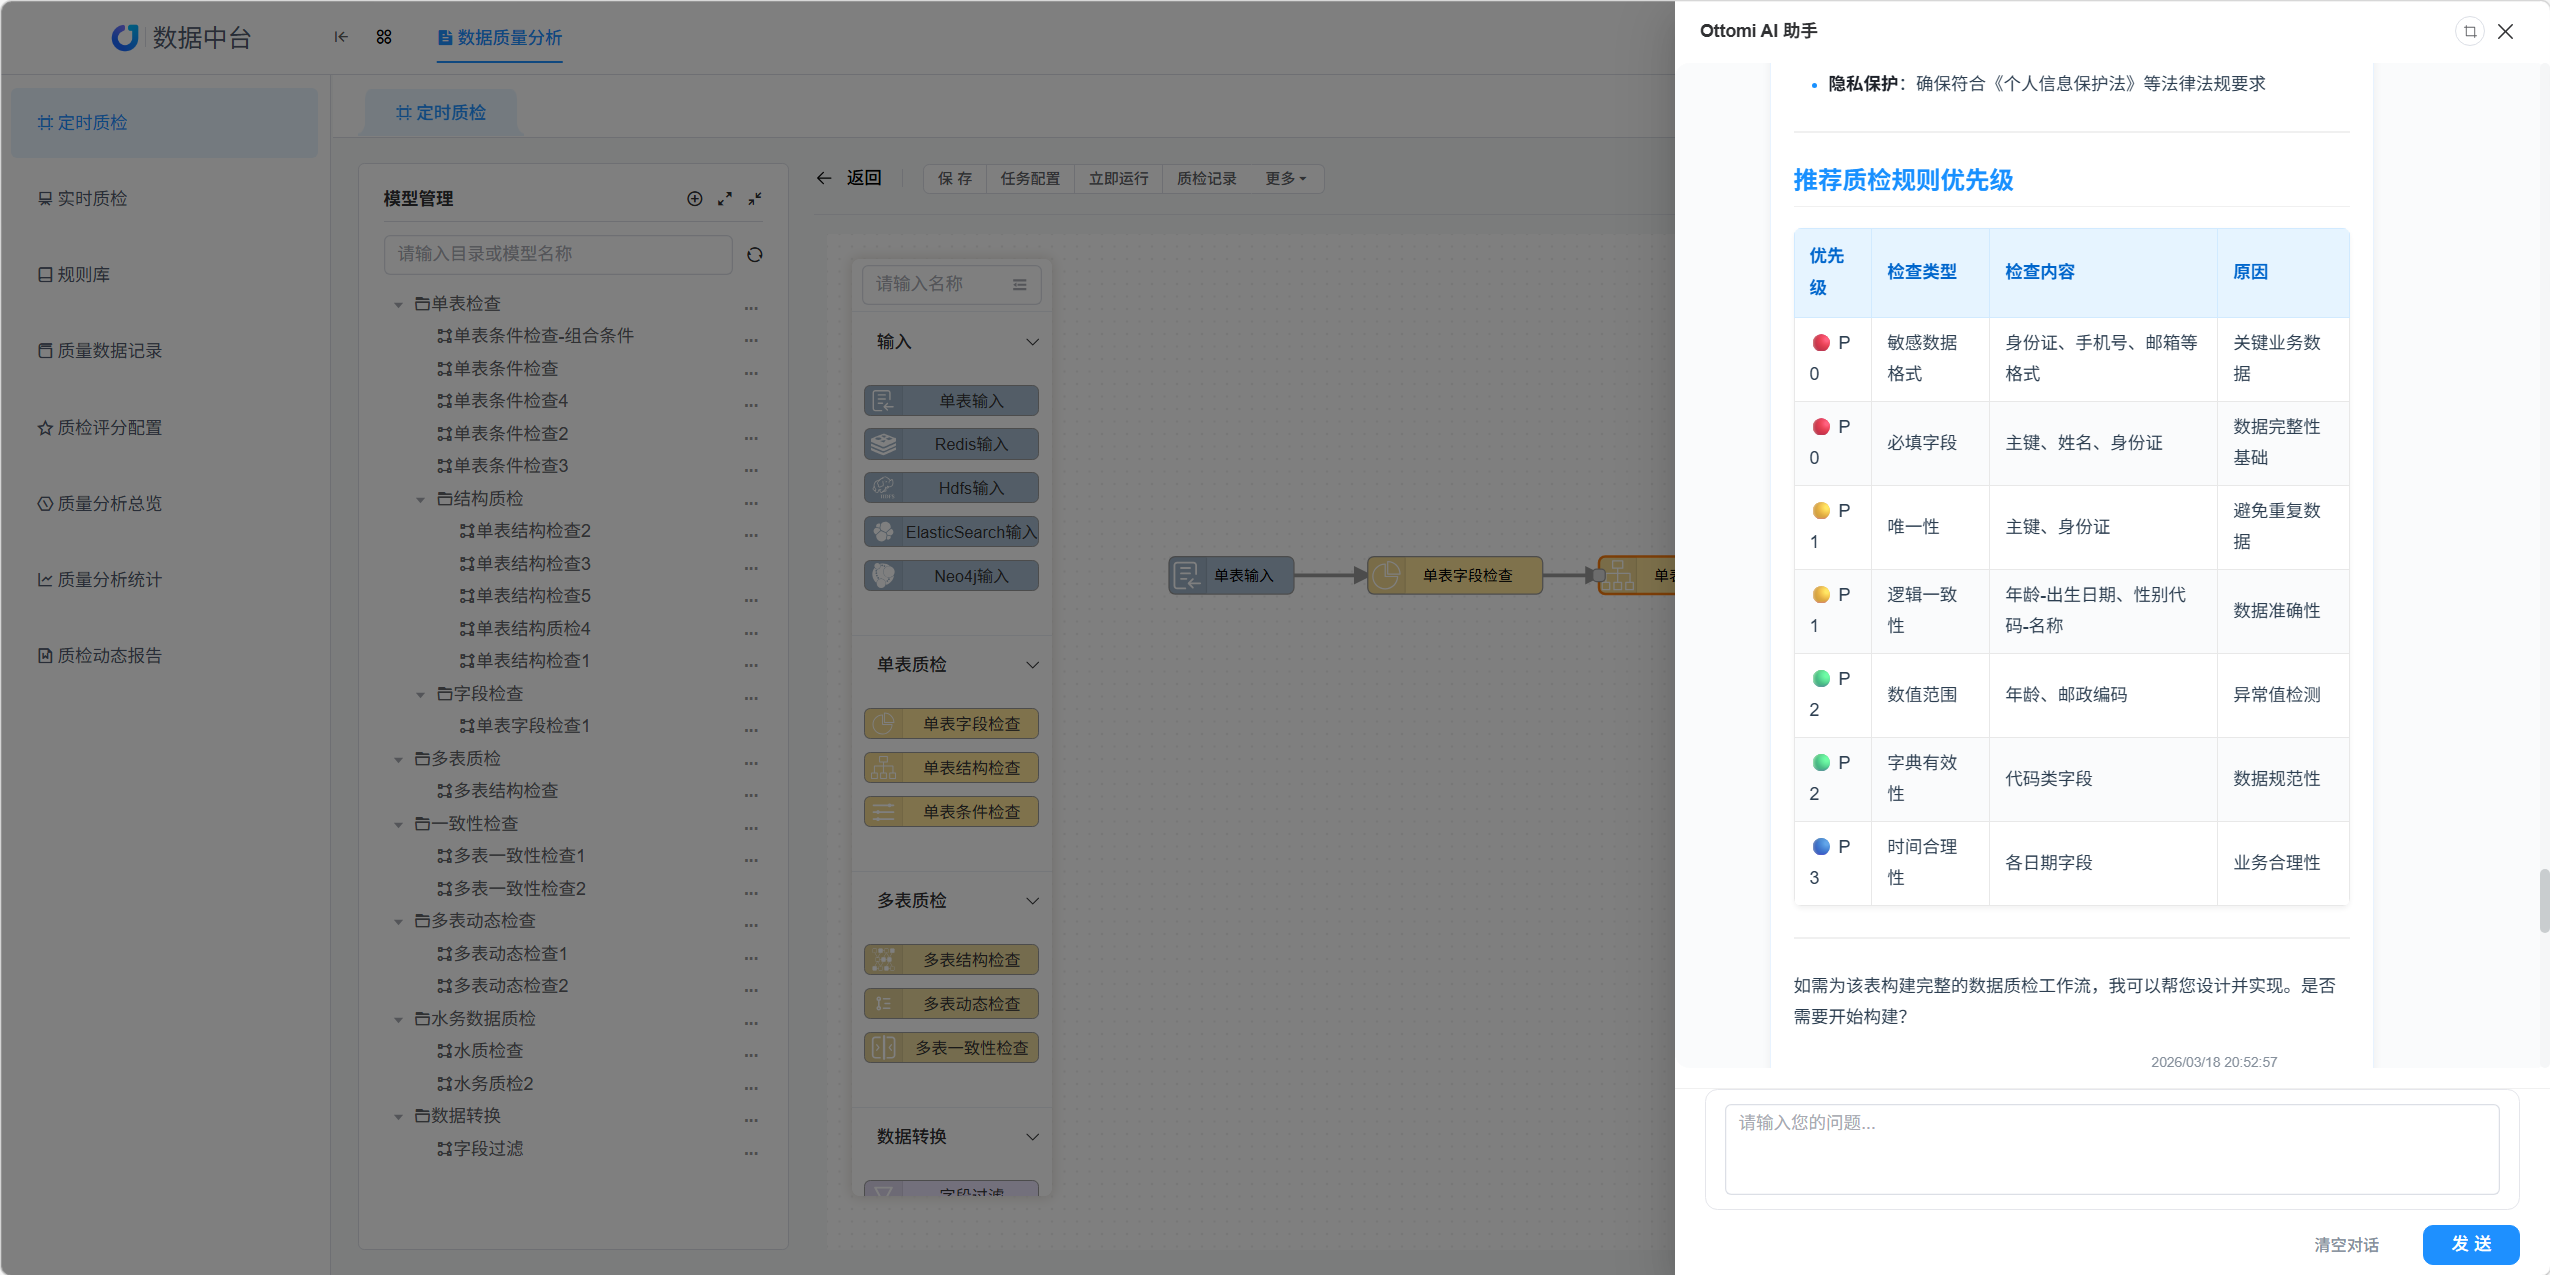Pick the 单表结构检查 node from 单表质检
The width and height of the screenshot is (2550, 1275).
point(950,767)
